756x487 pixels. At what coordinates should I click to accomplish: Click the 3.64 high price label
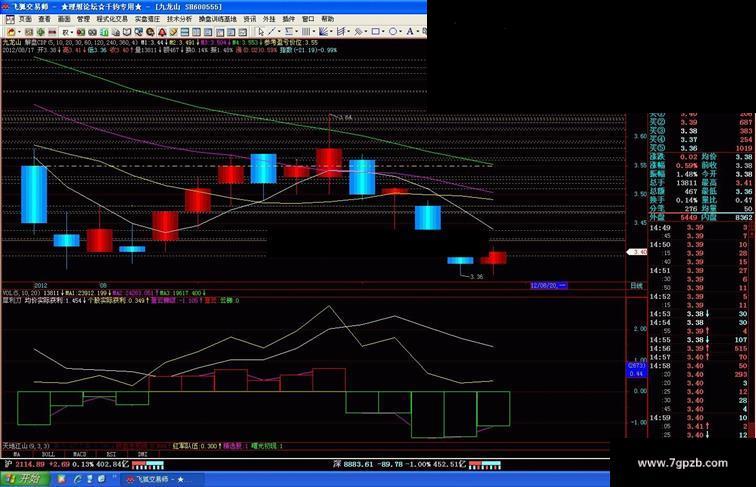344,117
